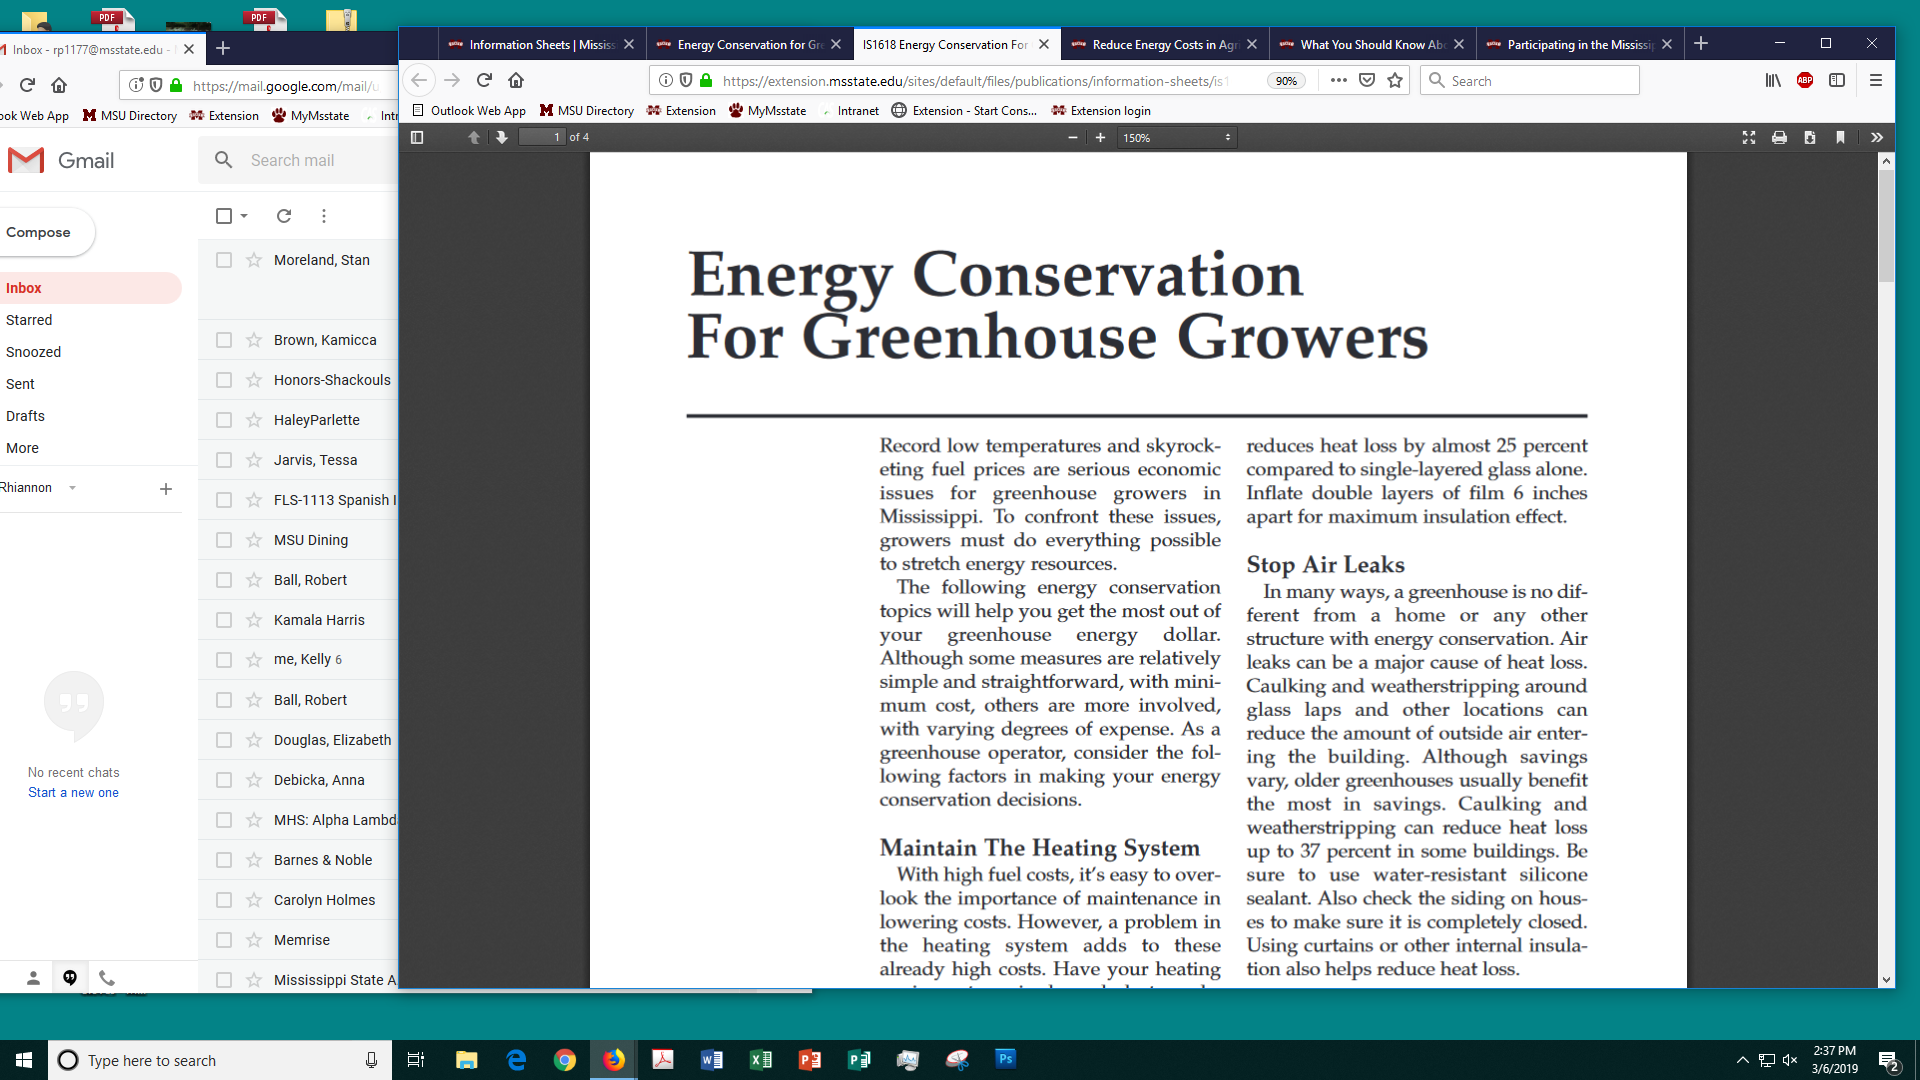Click the Firefox Search box
Screen dimensions: 1920x1080
tap(1530, 80)
